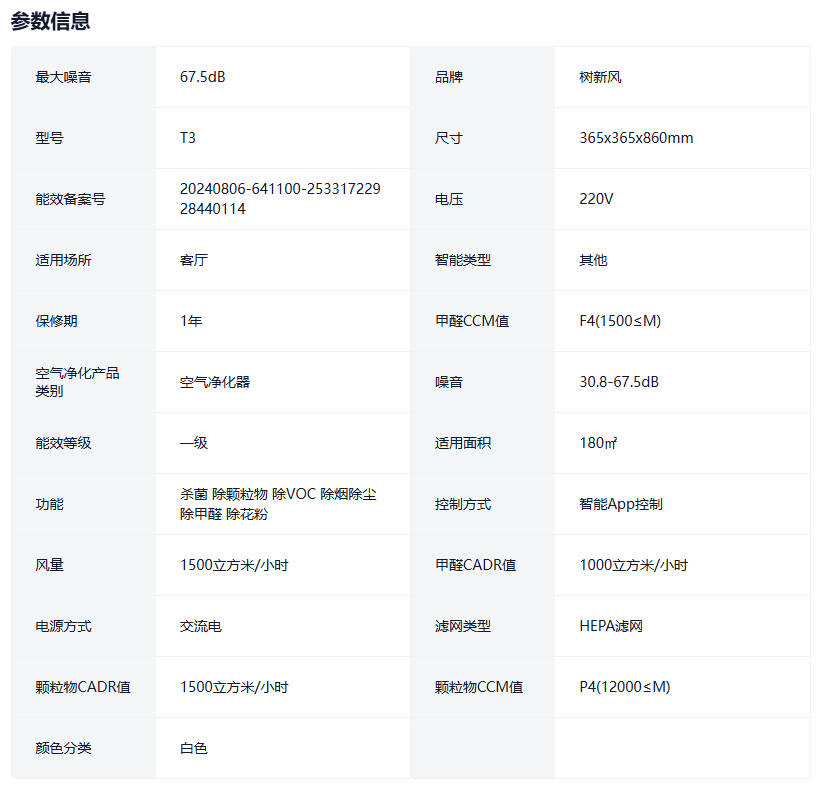Image resolution: width=825 pixels, height=787 pixels.
Task: Select the 功能 features list text
Action: (278, 504)
